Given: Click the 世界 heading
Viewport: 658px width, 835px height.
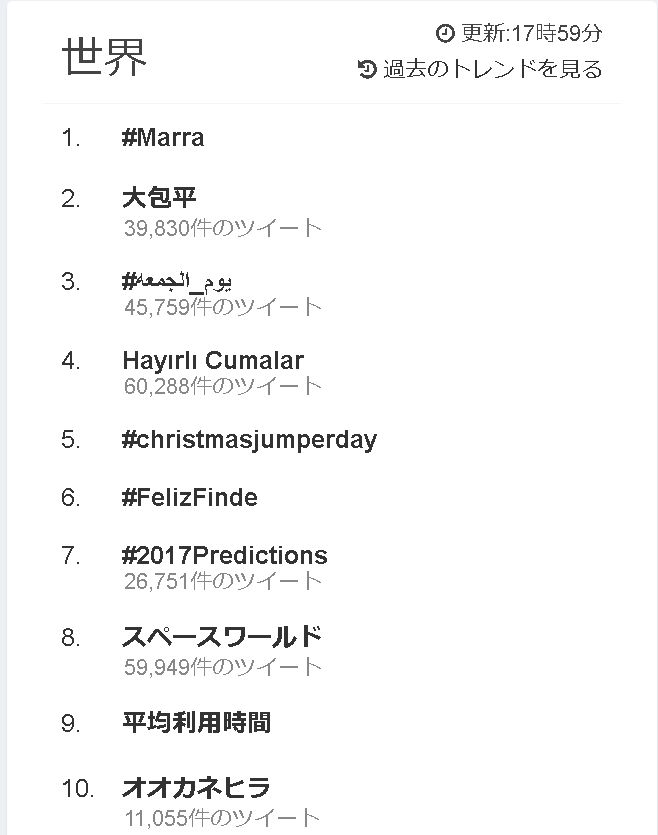Looking at the screenshot, I should [x=104, y=58].
